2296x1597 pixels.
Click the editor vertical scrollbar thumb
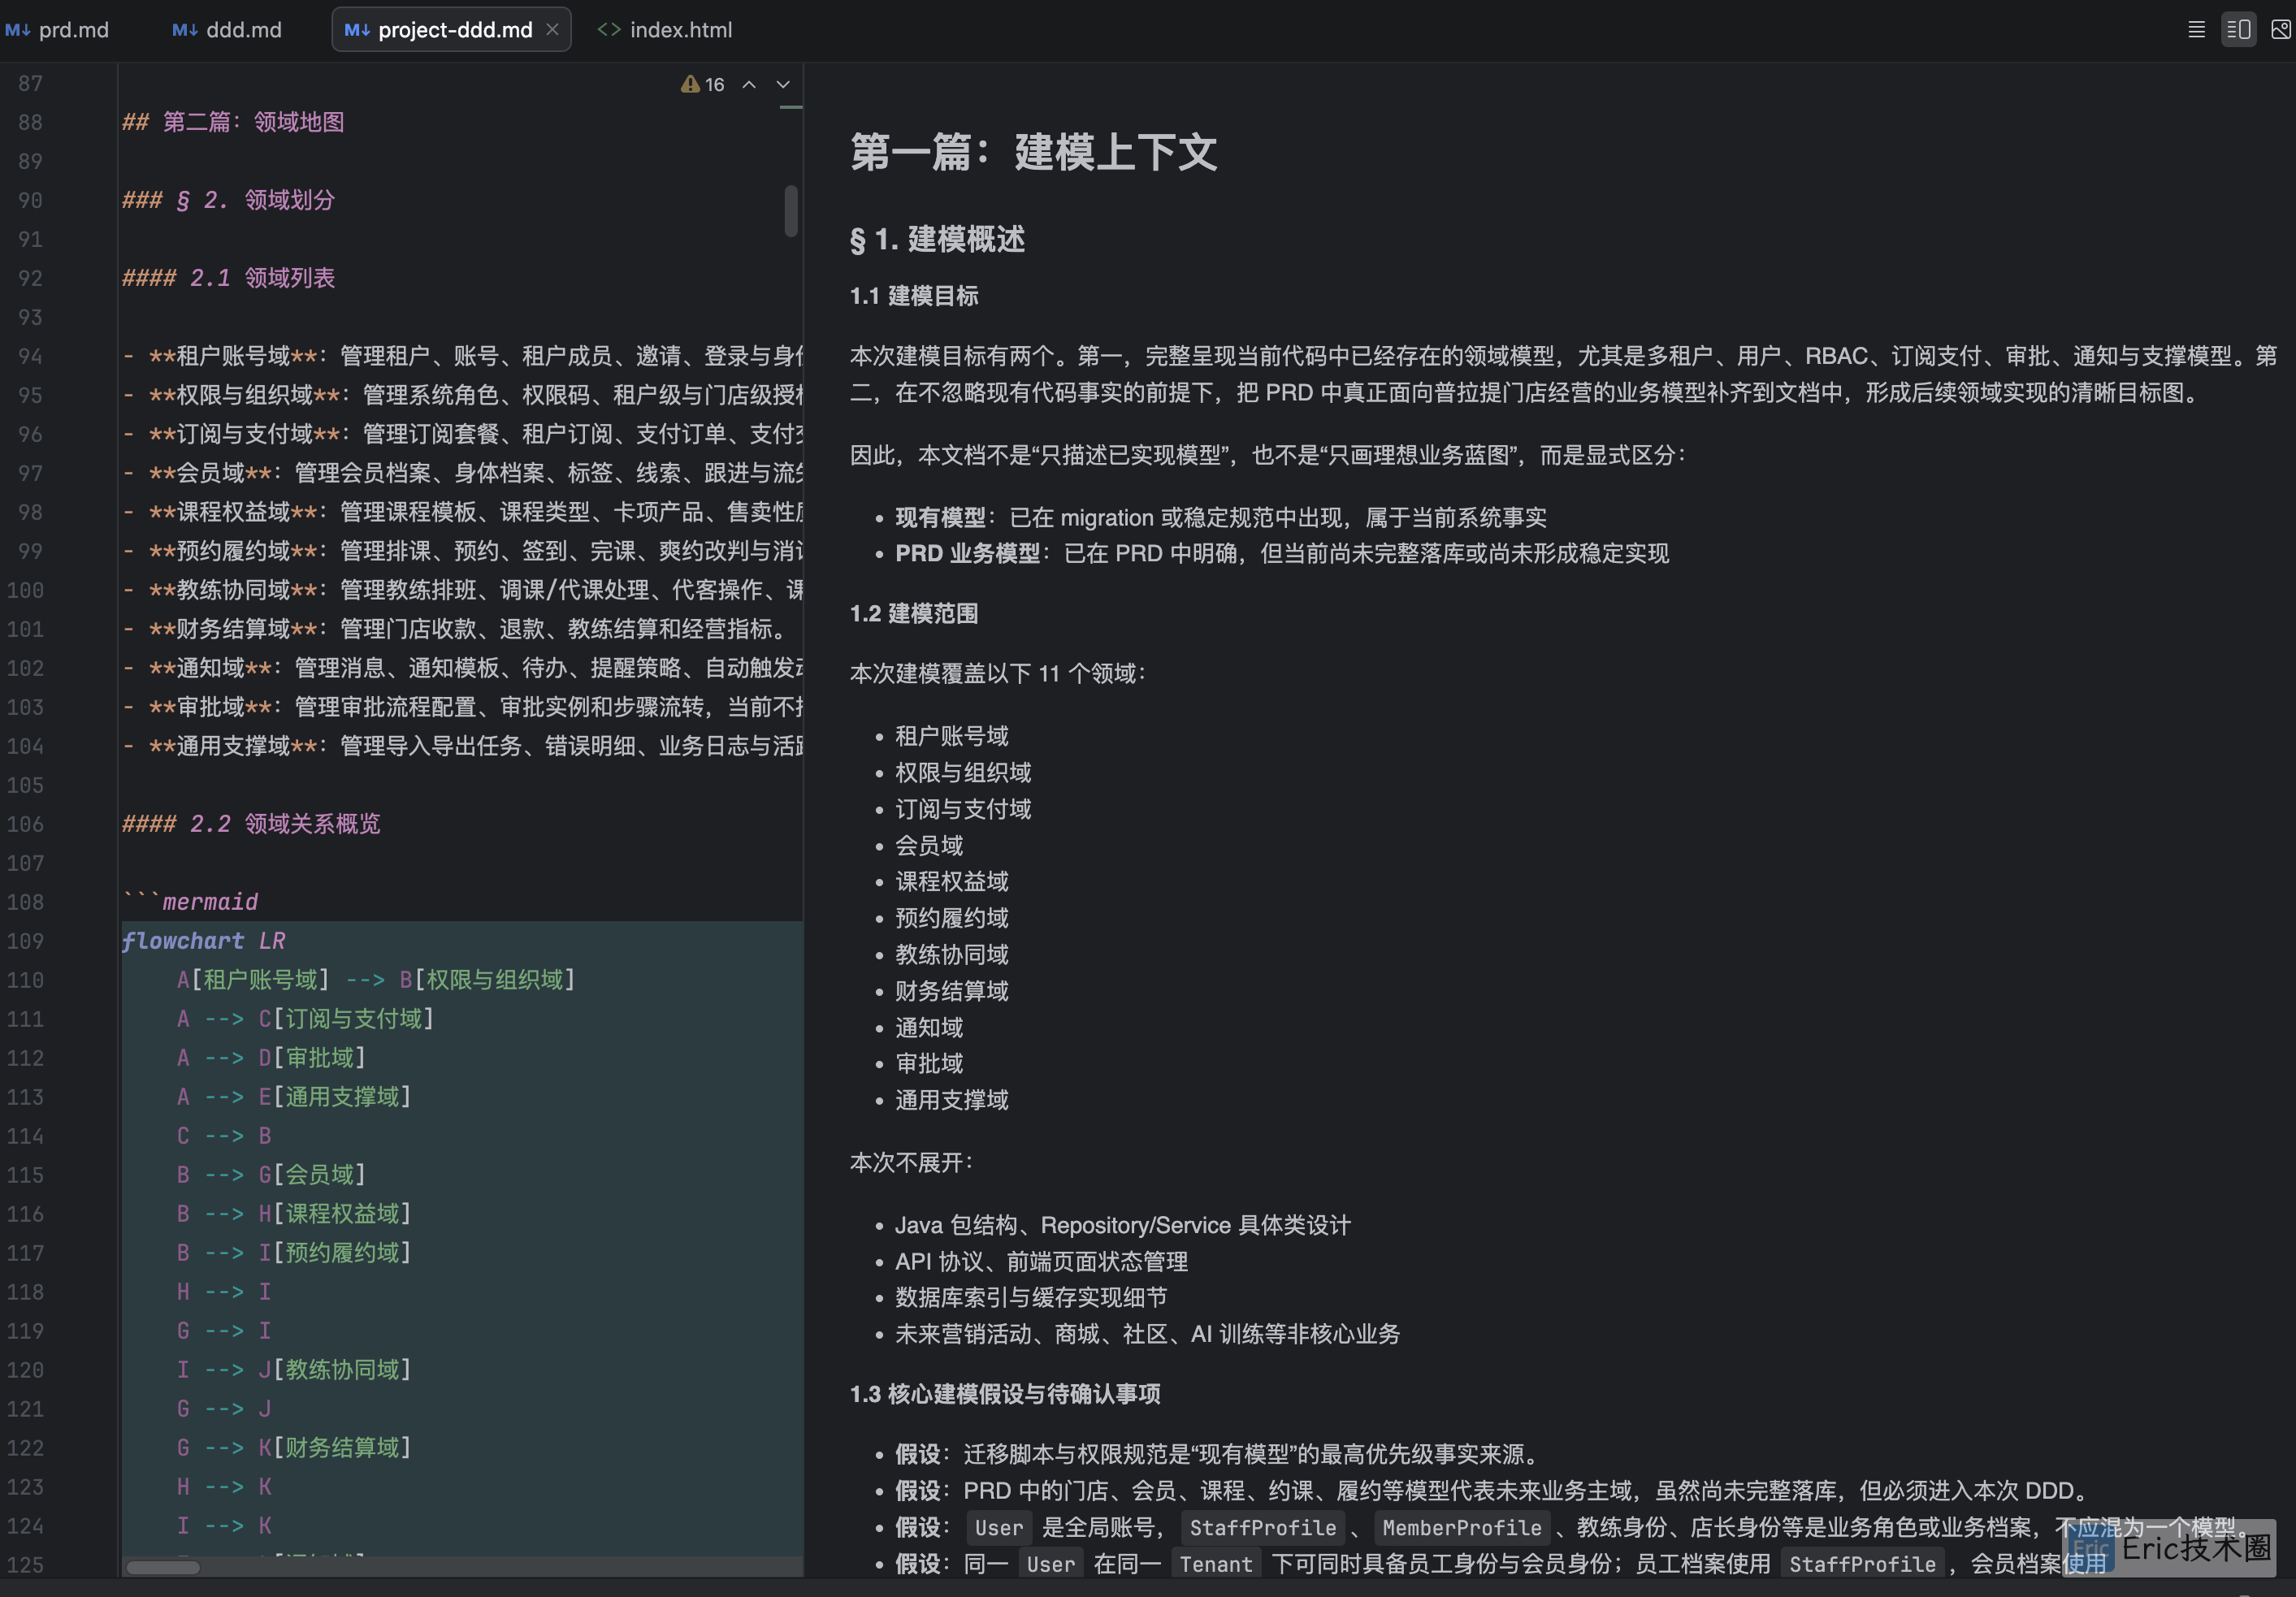(x=791, y=211)
